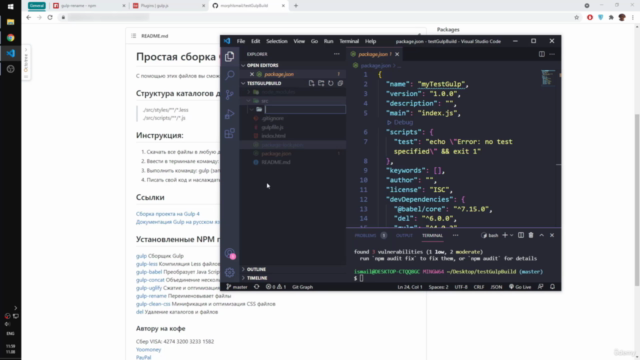Open the Run menu
Image resolution: width=640 pixels, height=360 pixels.
tap(329, 41)
